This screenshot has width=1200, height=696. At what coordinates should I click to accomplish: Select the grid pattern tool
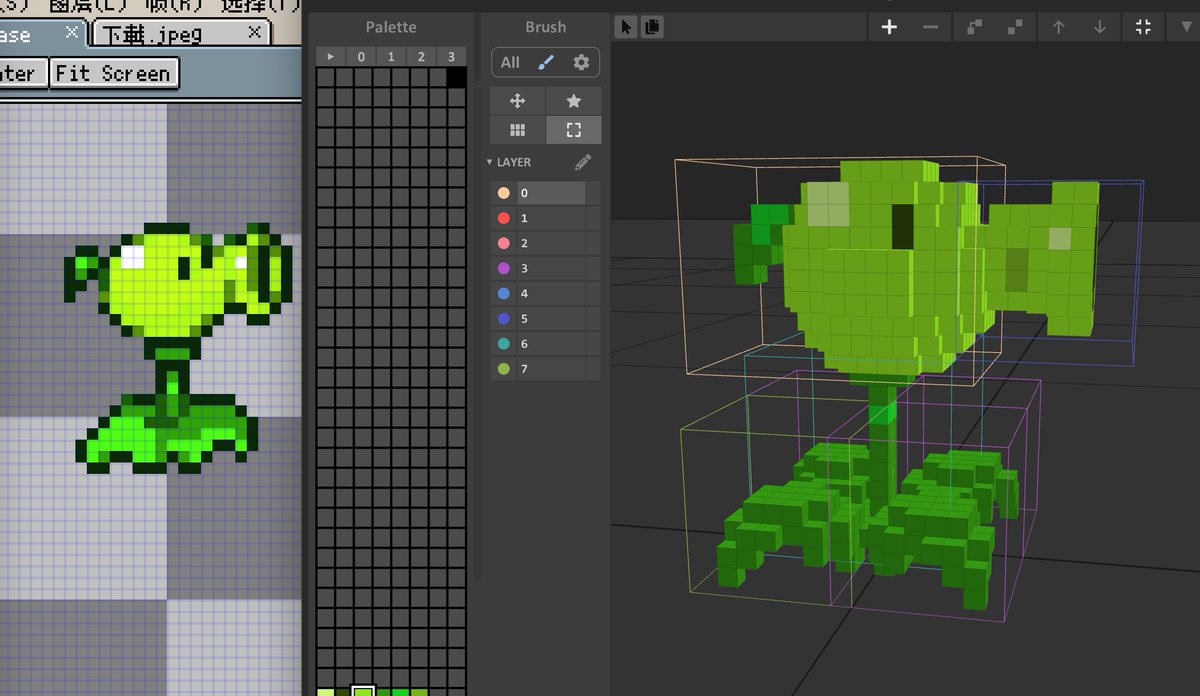coord(518,130)
